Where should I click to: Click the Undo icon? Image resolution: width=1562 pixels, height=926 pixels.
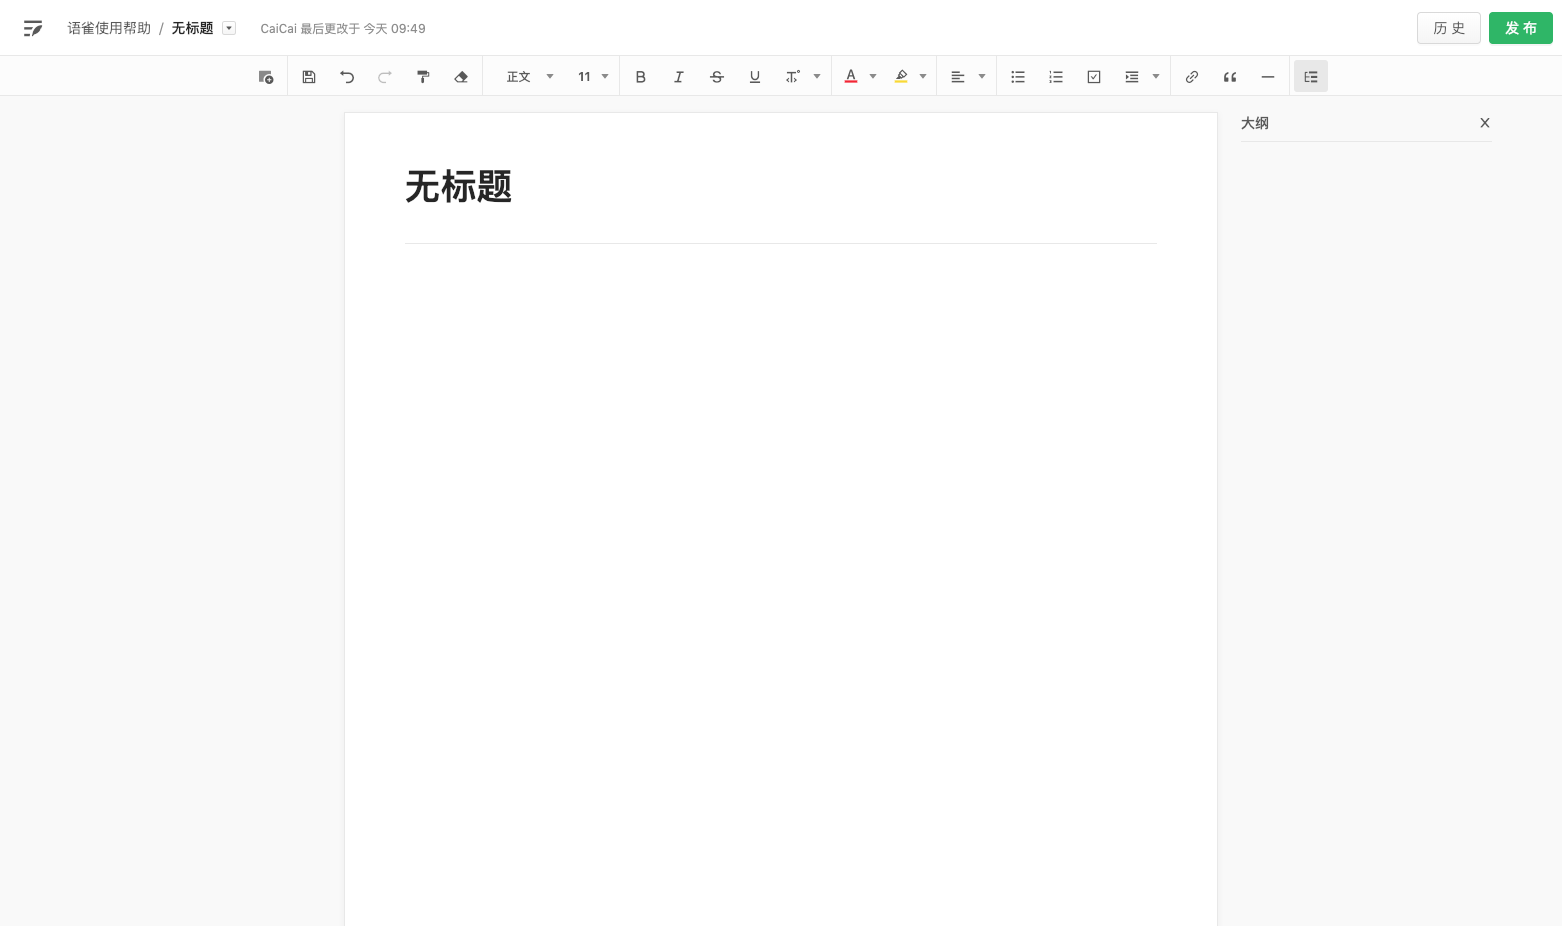346,76
